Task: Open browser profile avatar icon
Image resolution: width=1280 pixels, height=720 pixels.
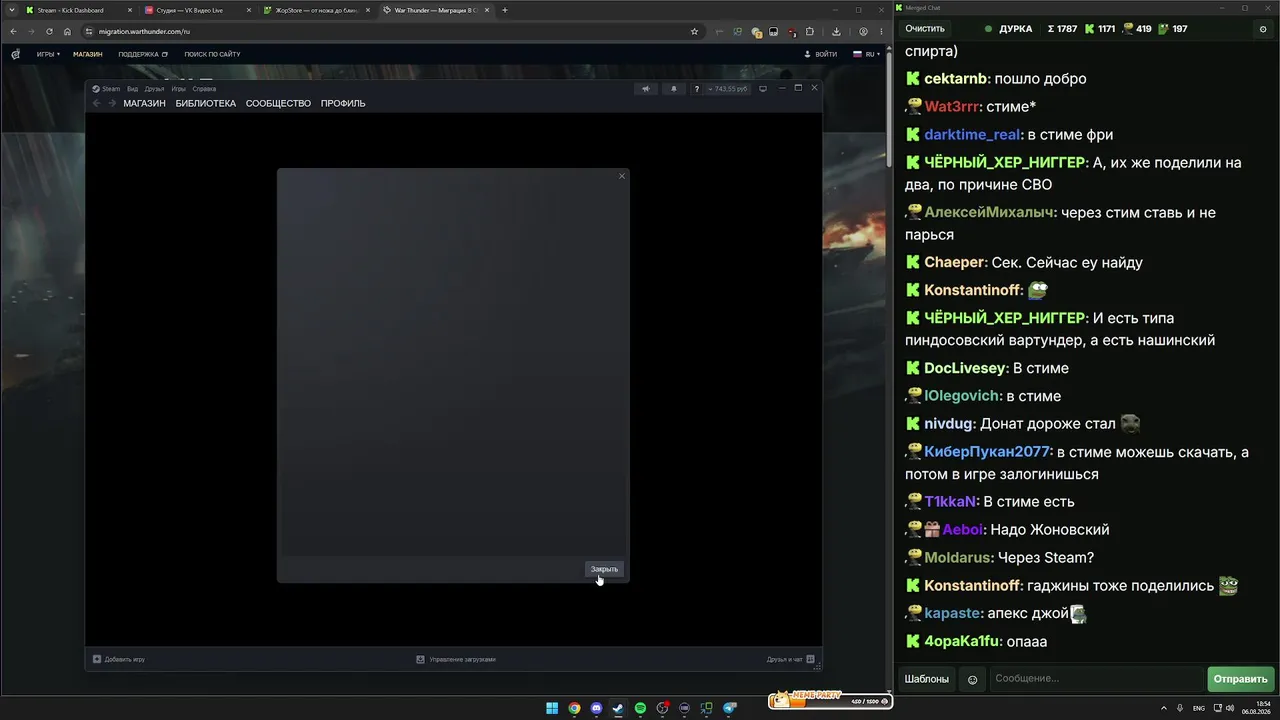Action: [x=863, y=31]
